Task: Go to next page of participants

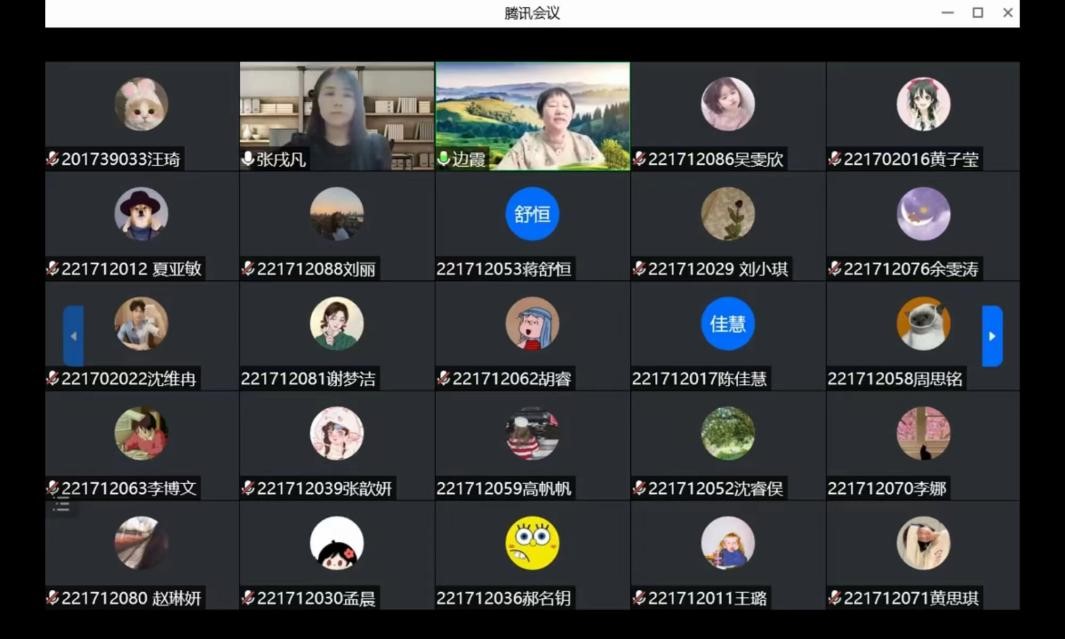Action: (992, 336)
